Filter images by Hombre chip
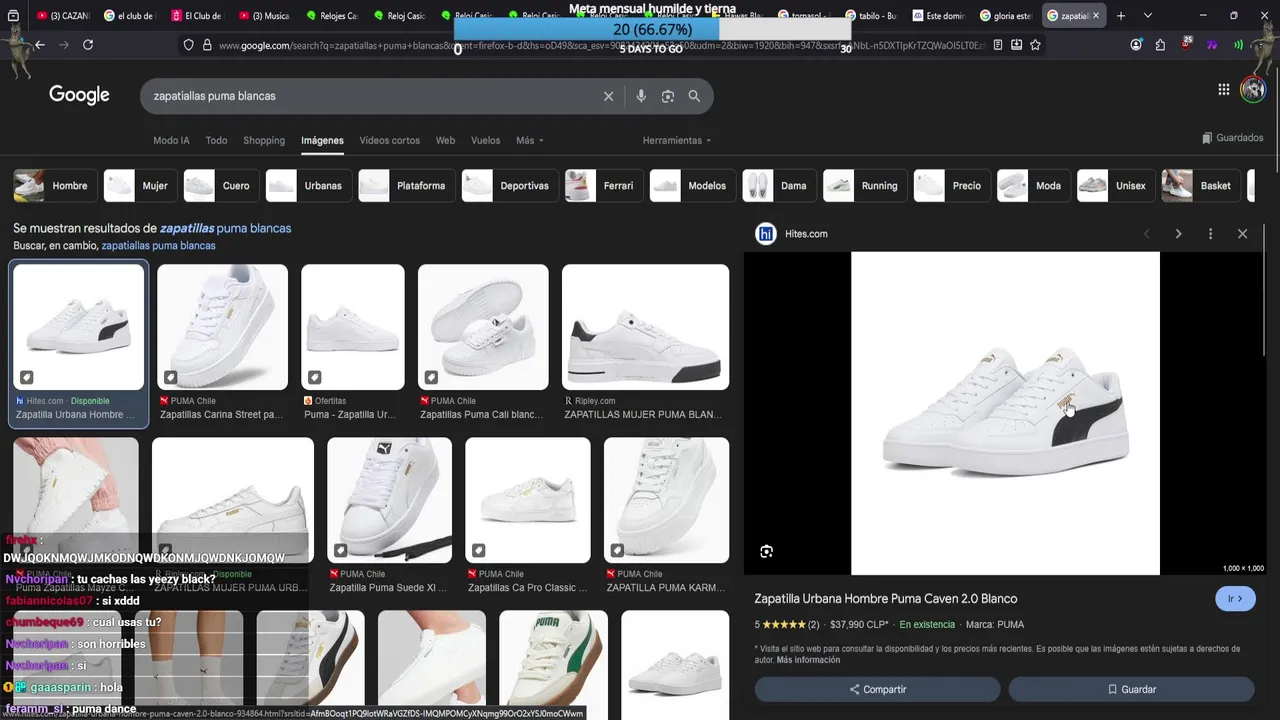This screenshot has width=1280, height=720. [x=55, y=186]
